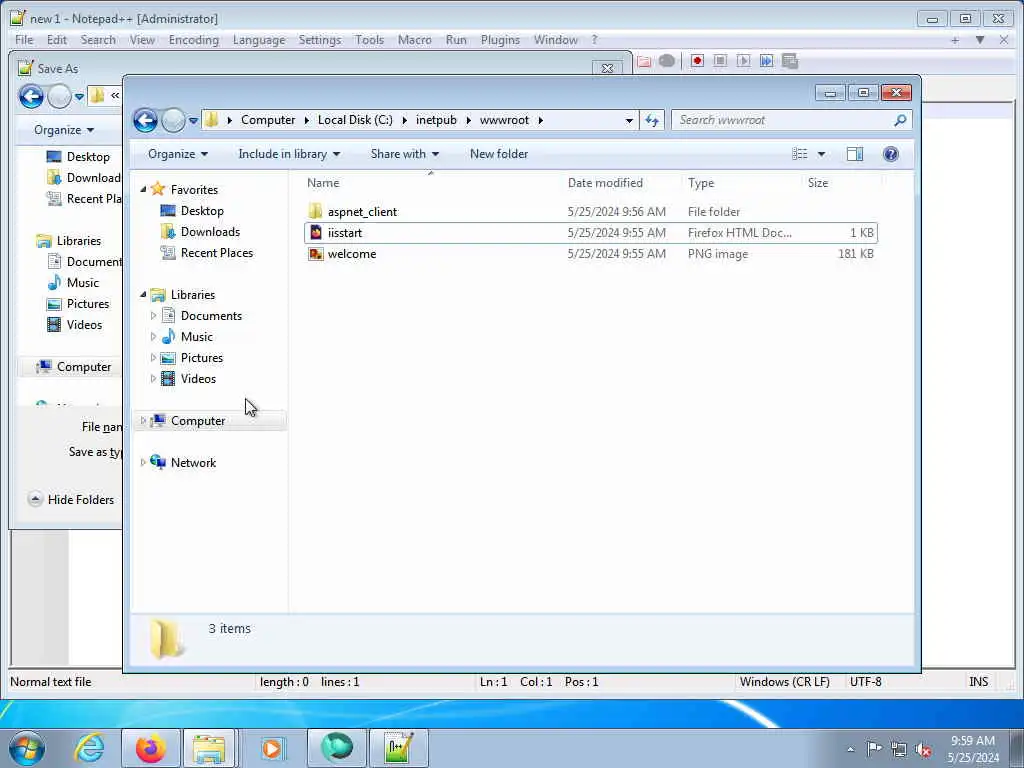Select Downloads under Favorites in Explorer
Screen dimensions: 1024x768
pos(210,232)
